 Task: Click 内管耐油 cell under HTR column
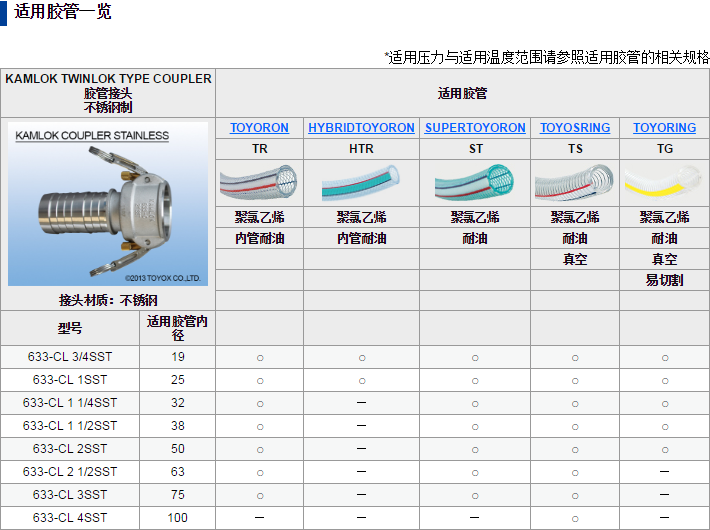pyautogui.click(x=361, y=238)
